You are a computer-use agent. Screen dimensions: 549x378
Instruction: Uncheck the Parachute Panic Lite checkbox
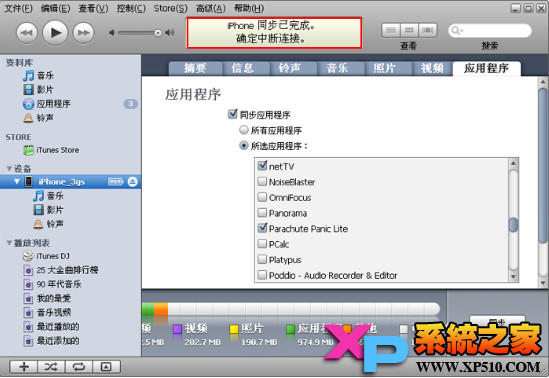[x=262, y=228]
